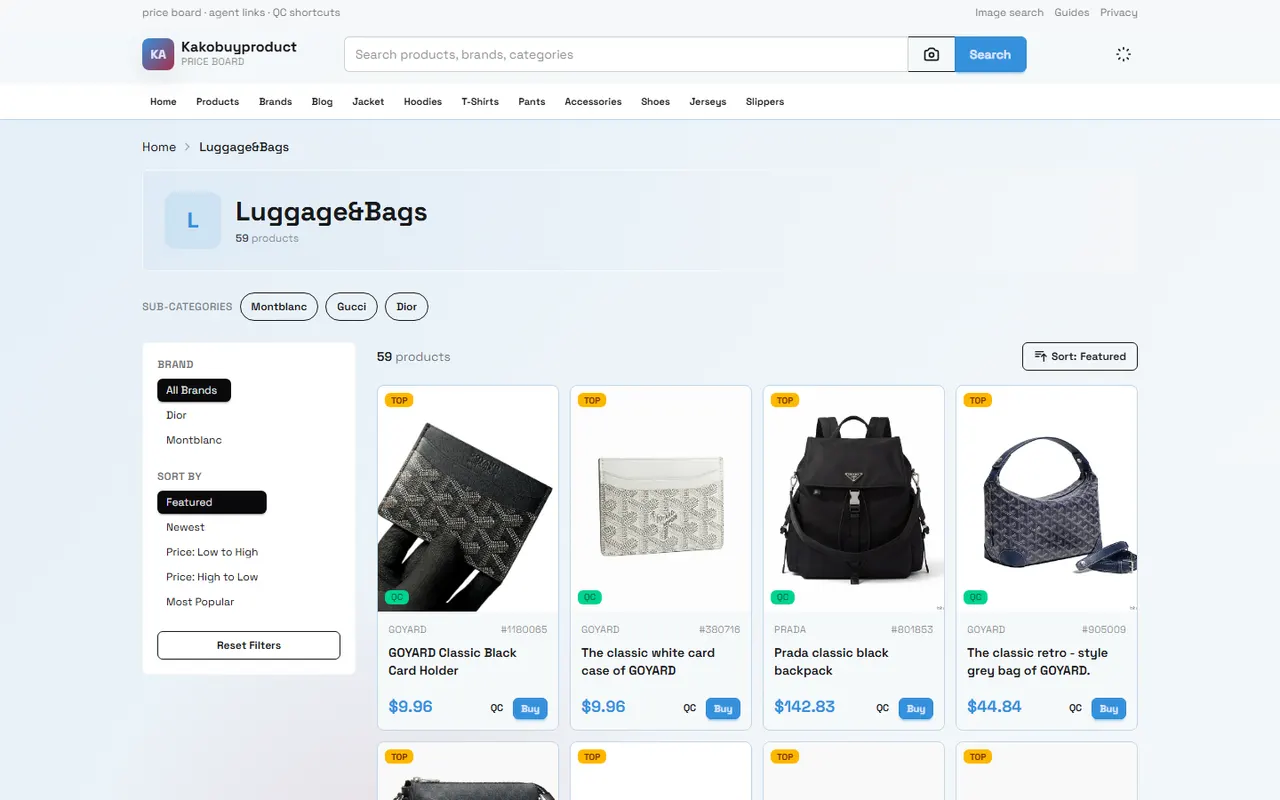Click the L category avatar tile

click(x=193, y=220)
